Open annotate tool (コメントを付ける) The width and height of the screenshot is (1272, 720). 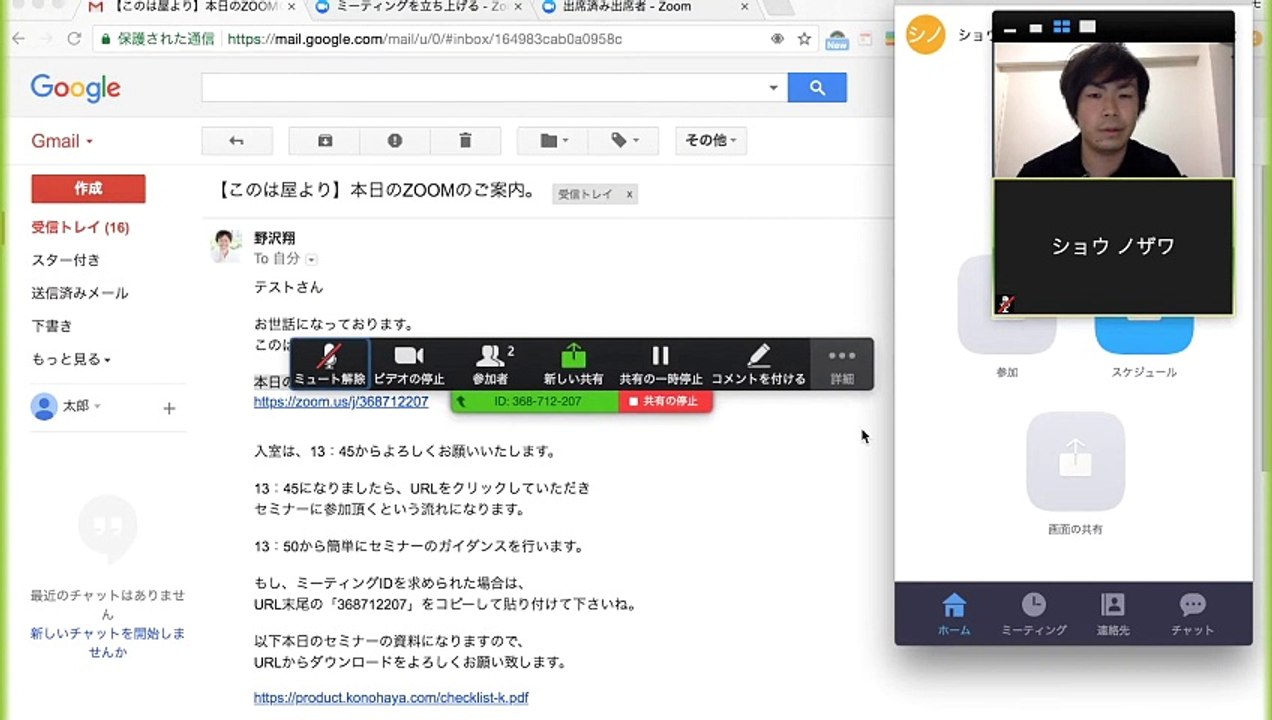pos(758,363)
